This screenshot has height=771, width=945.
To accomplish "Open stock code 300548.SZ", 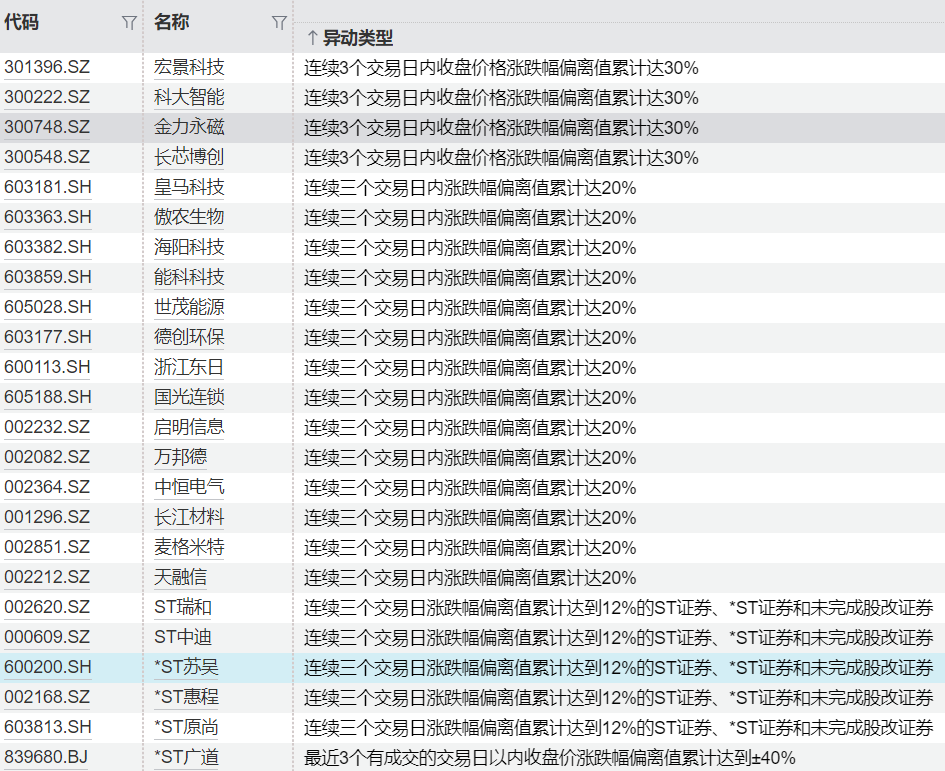I will [47, 157].
